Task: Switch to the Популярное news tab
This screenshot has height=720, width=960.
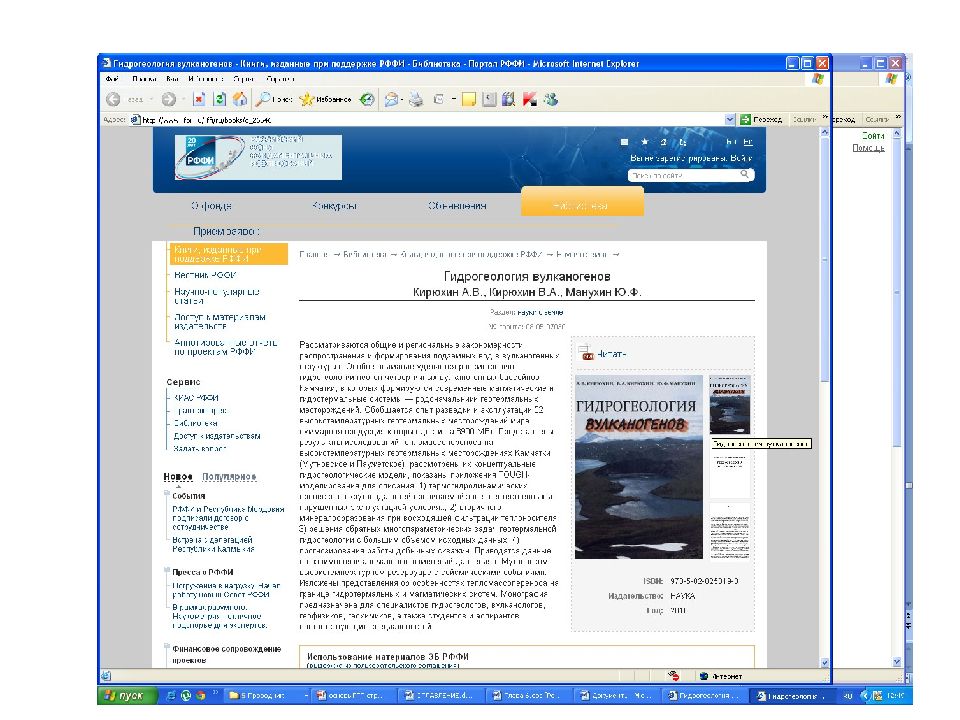Action: [x=229, y=476]
